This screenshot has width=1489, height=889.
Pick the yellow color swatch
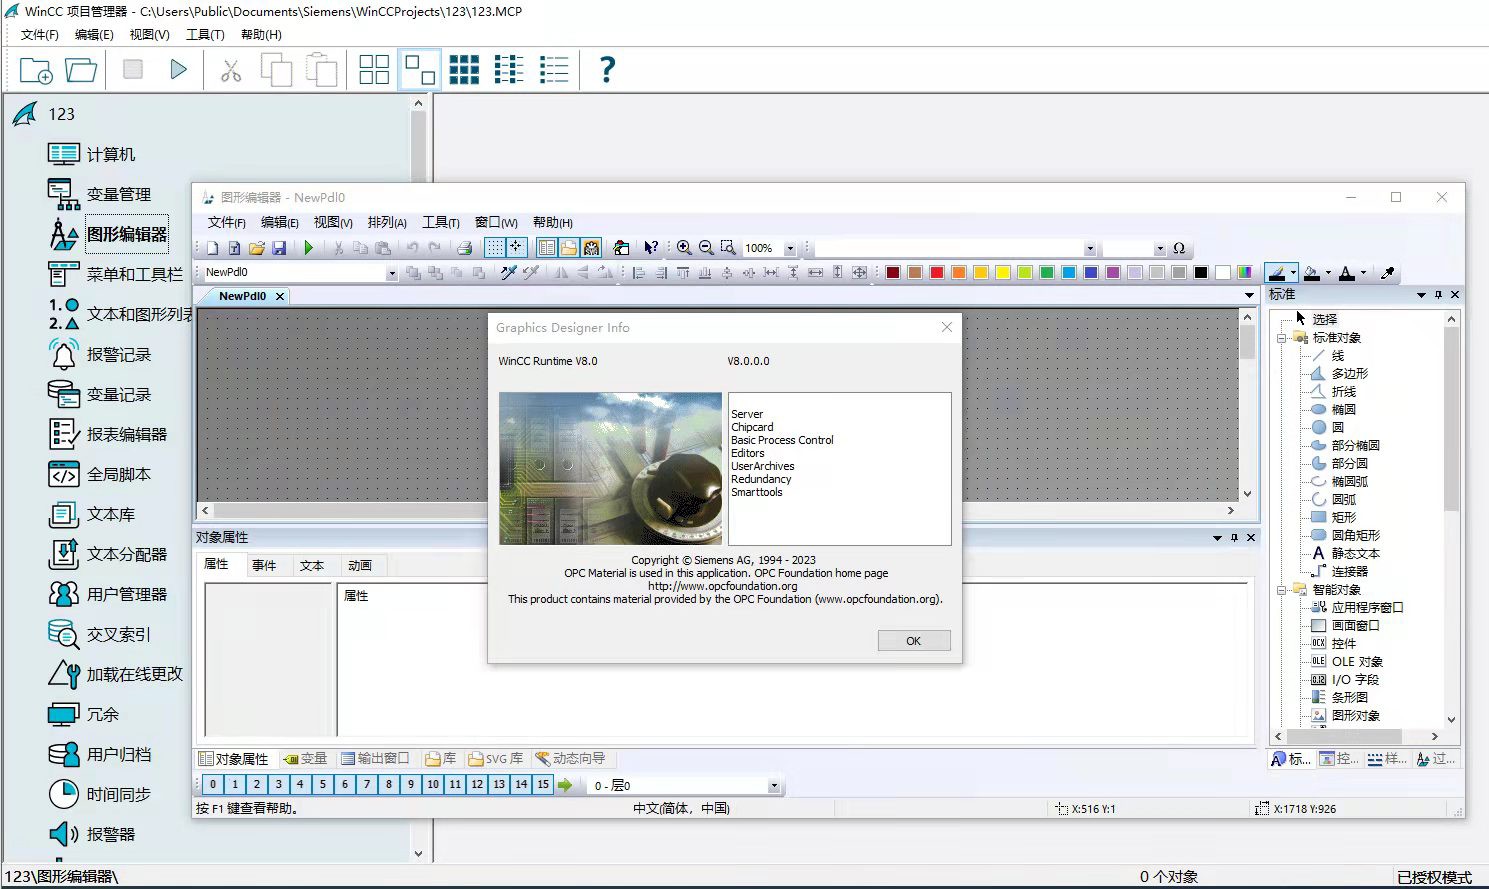click(1003, 272)
